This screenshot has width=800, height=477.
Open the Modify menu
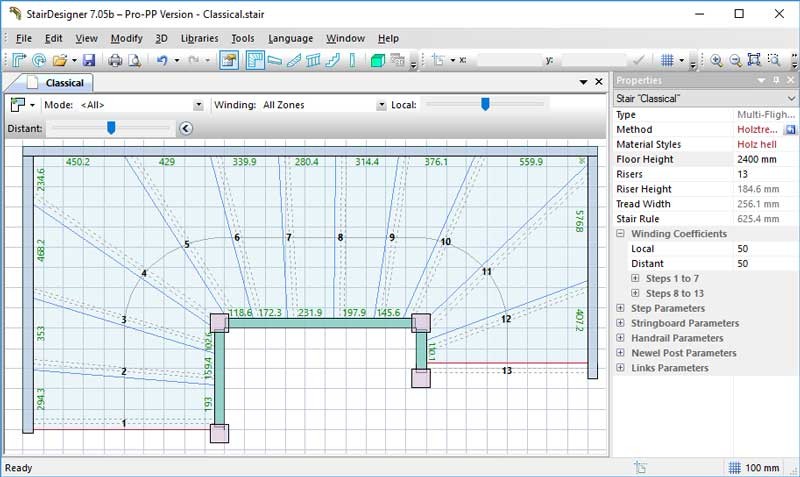coord(127,38)
